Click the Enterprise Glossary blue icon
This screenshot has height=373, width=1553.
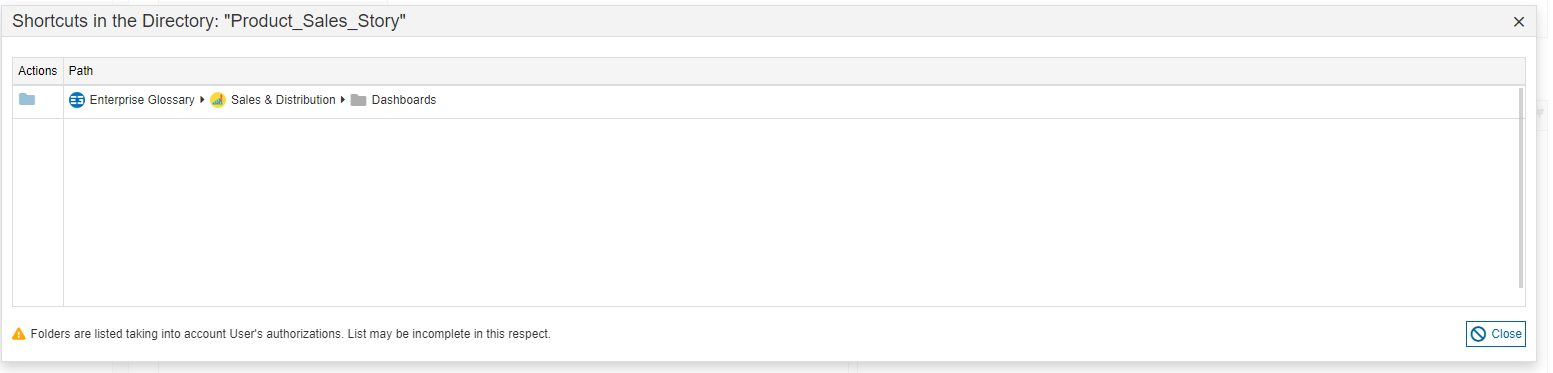pos(77,100)
